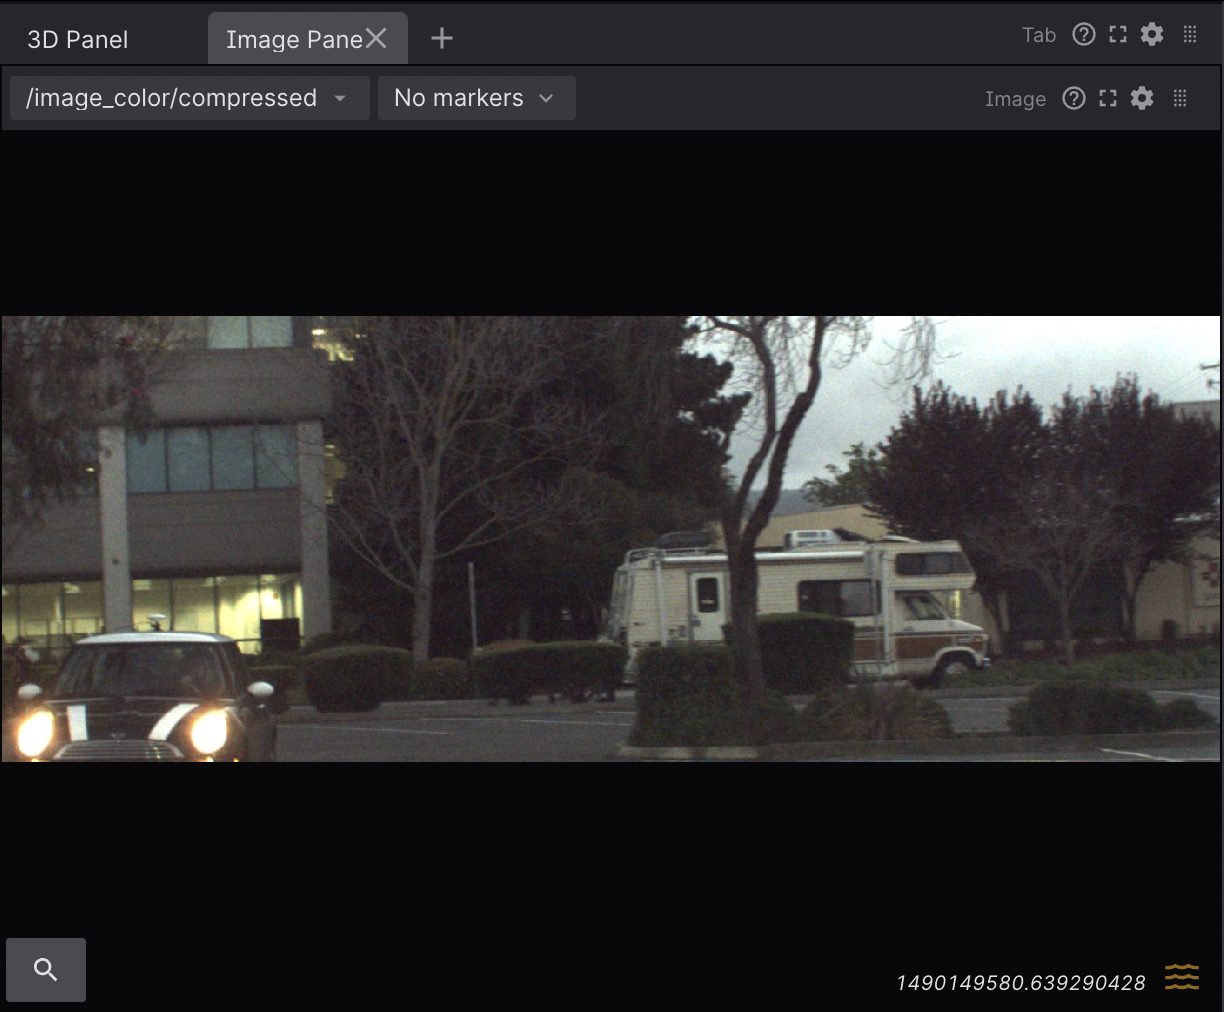Expand the No markers dropdown
1224x1012 pixels.
click(x=460, y=98)
